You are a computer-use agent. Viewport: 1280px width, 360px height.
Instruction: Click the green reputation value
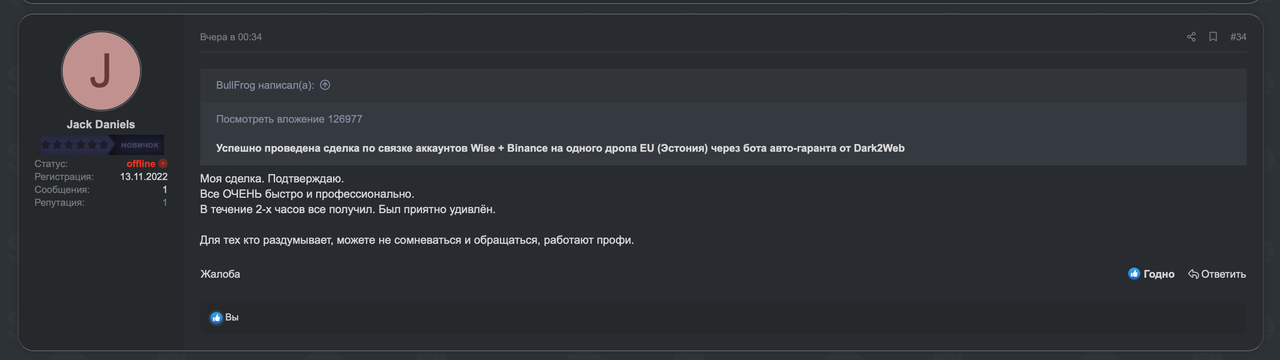[x=165, y=202]
